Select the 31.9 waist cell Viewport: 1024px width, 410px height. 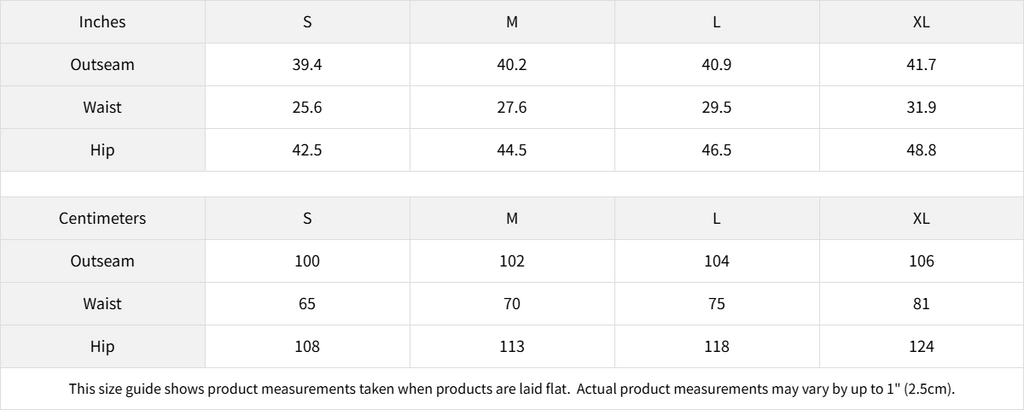click(x=921, y=108)
